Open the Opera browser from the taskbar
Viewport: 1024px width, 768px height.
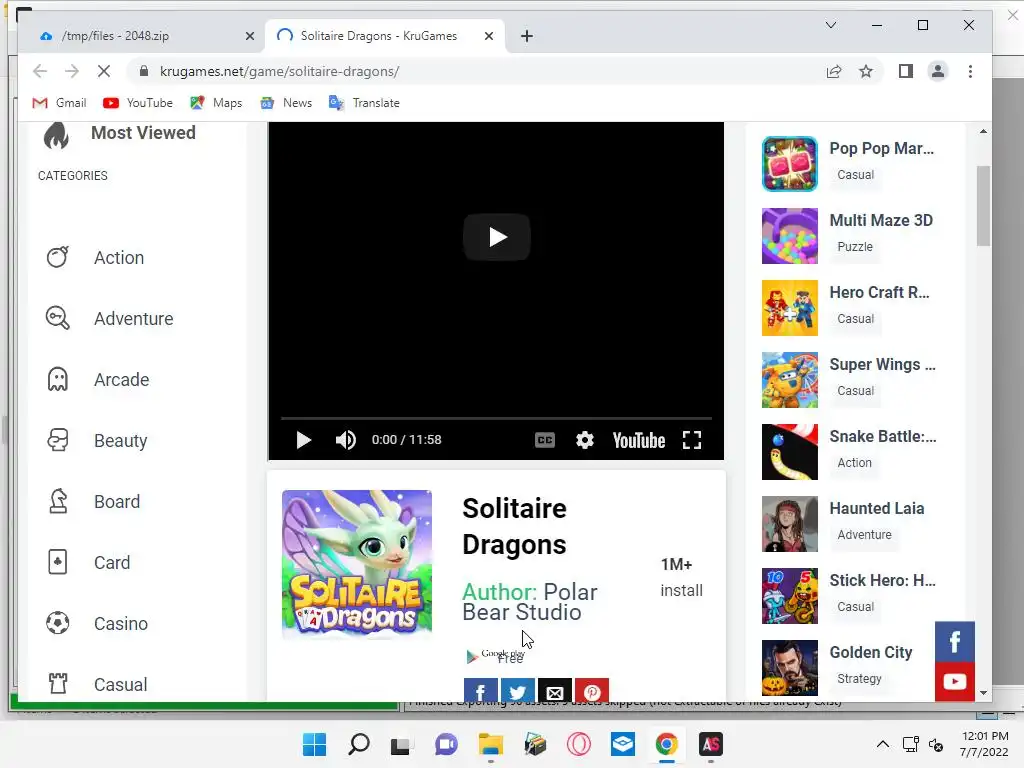(x=579, y=744)
